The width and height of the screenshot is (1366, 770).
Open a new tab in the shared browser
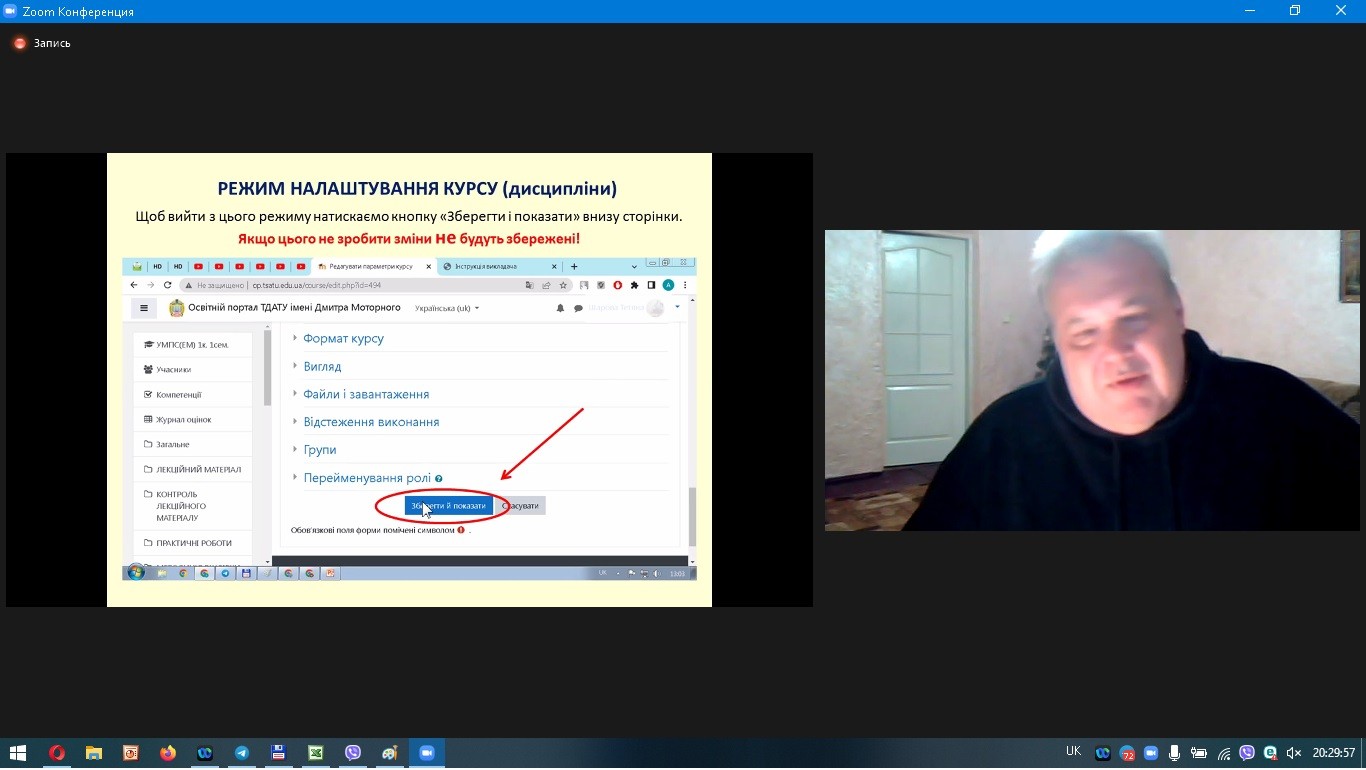[x=574, y=267]
